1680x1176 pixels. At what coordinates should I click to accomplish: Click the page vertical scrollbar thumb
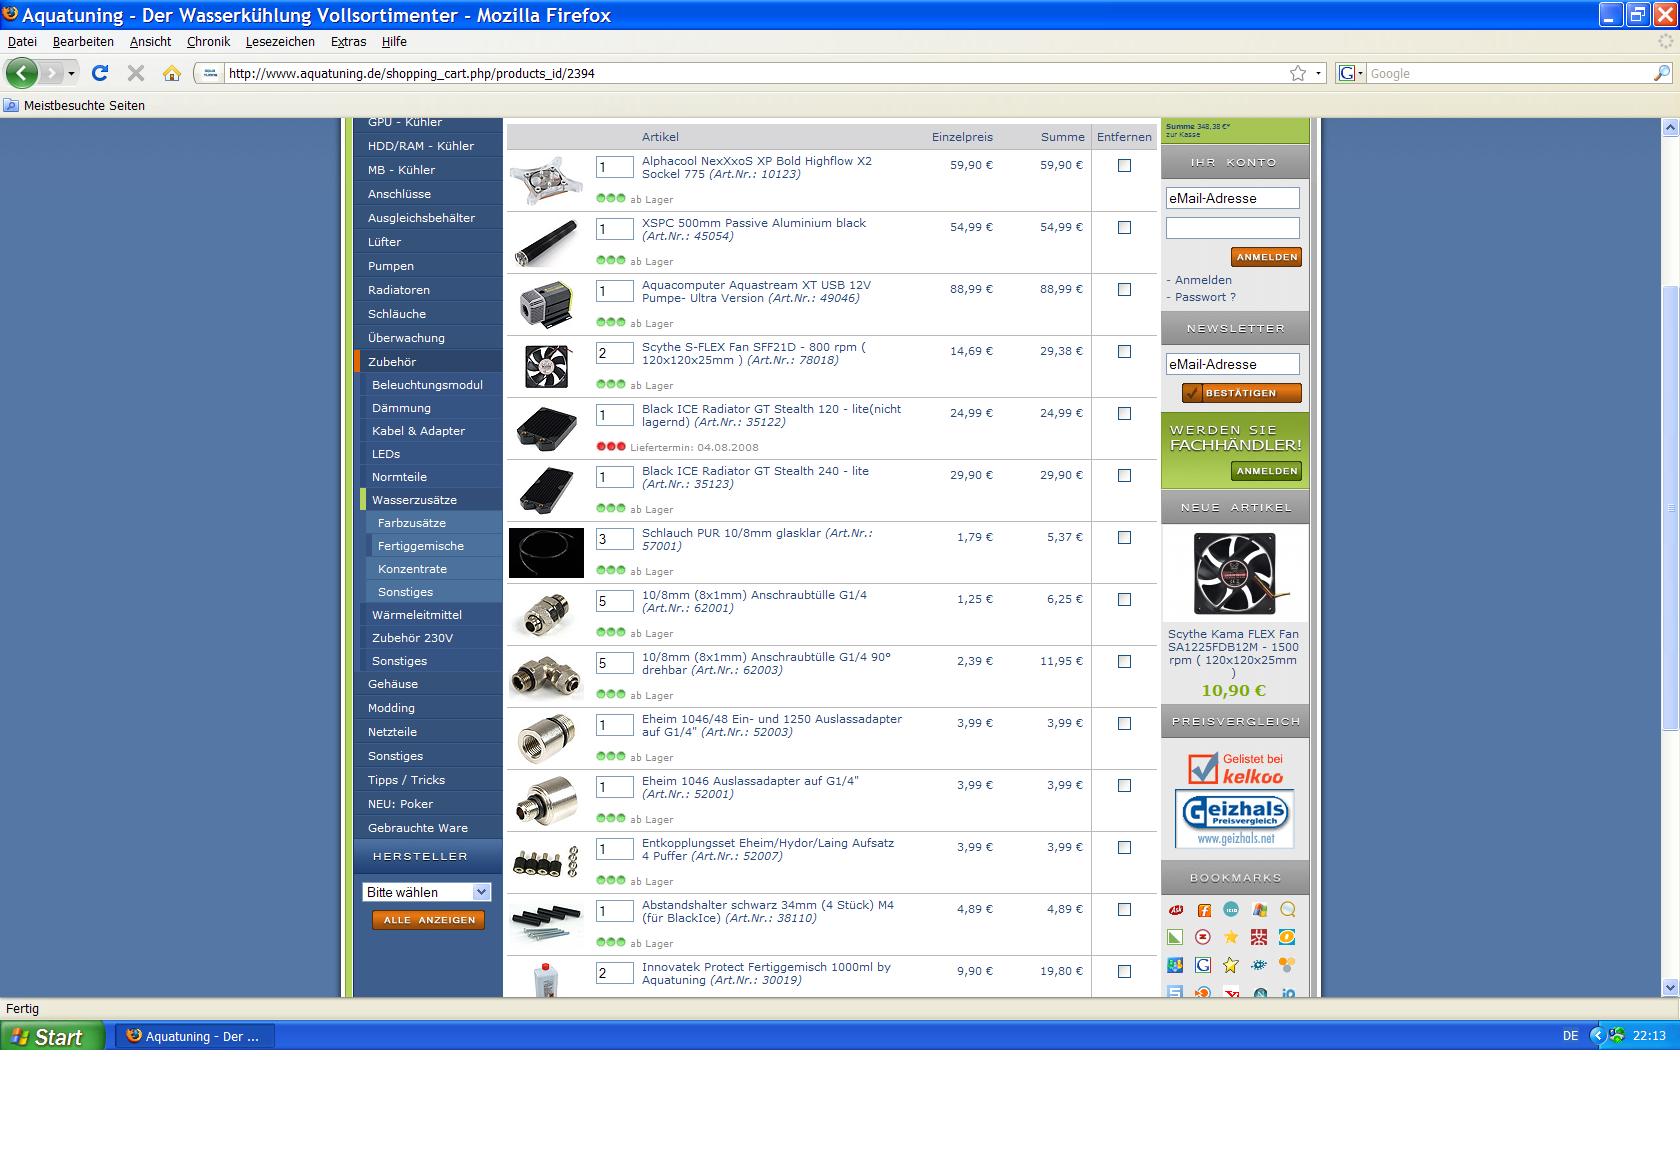click(1670, 508)
